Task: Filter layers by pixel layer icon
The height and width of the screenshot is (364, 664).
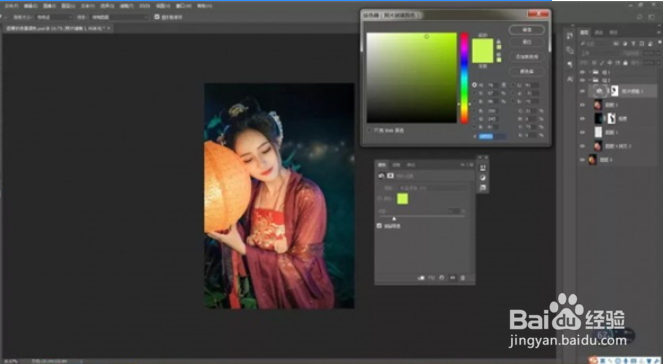Action: click(x=616, y=43)
